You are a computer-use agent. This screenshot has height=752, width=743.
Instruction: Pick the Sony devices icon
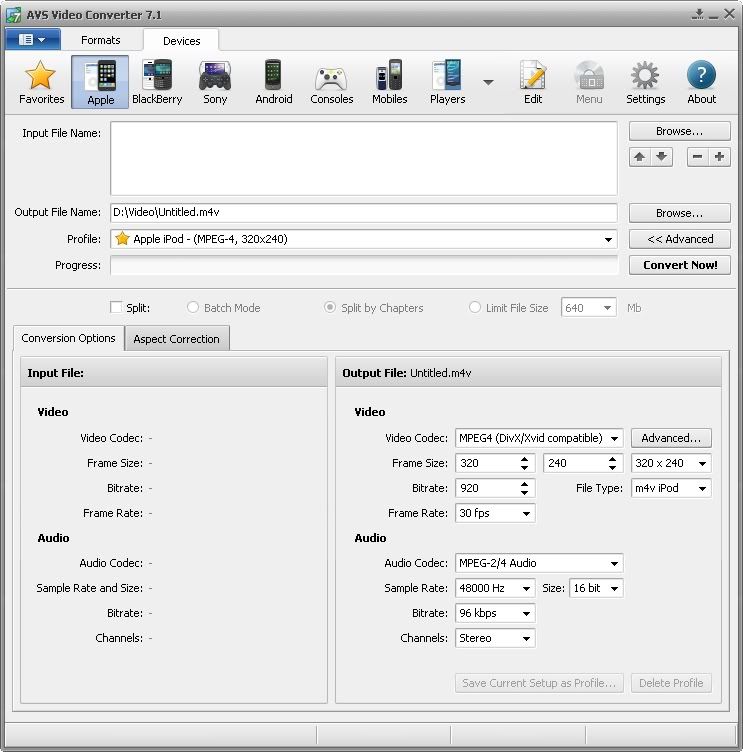(x=215, y=82)
